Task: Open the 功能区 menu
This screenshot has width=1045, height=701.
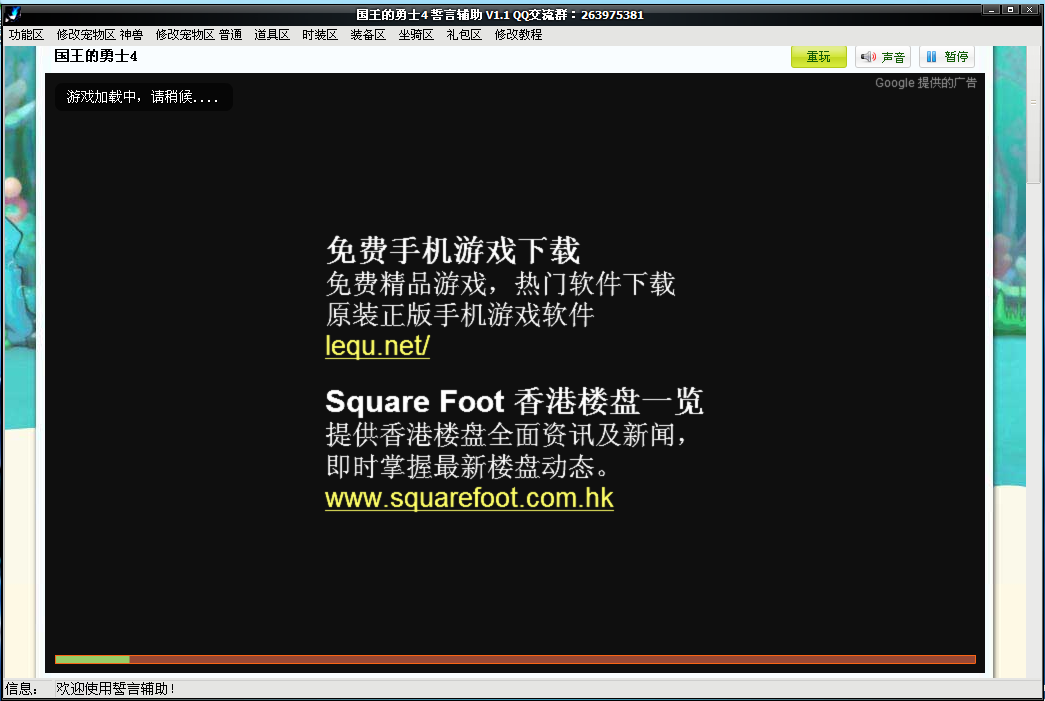Action: coord(26,35)
